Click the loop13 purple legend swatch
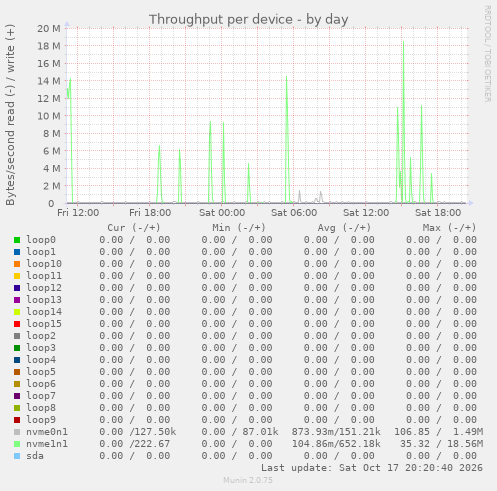 (x=17, y=300)
